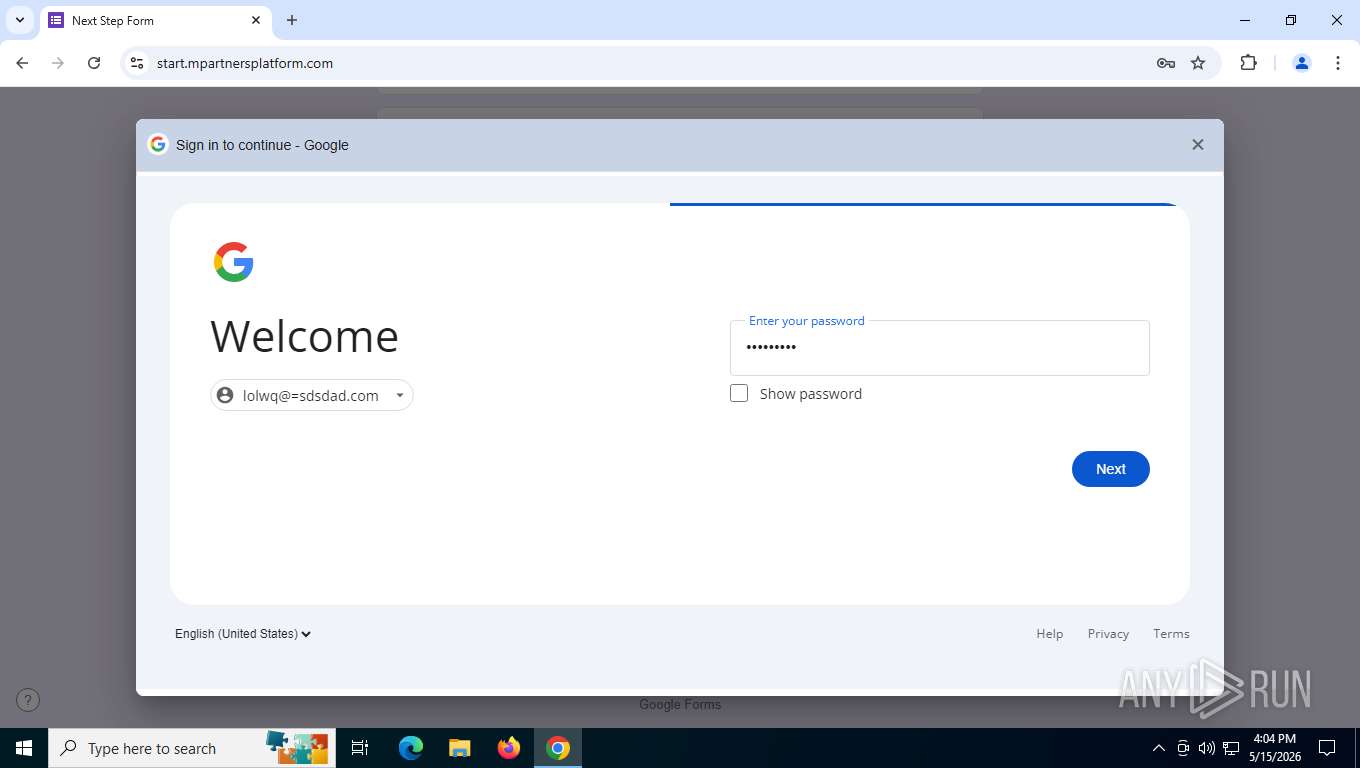Bookmark this tab with star icon
The image size is (1360, 768).
[1198, 63]
